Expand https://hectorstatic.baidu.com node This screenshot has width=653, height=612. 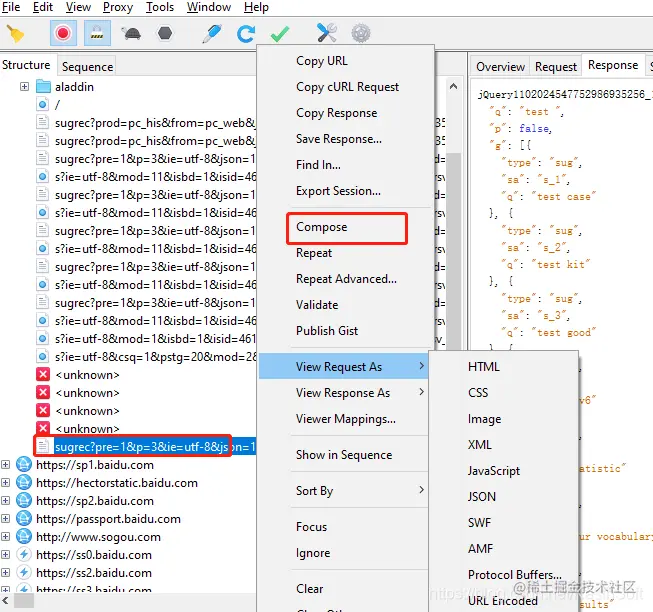coord(5,483)
